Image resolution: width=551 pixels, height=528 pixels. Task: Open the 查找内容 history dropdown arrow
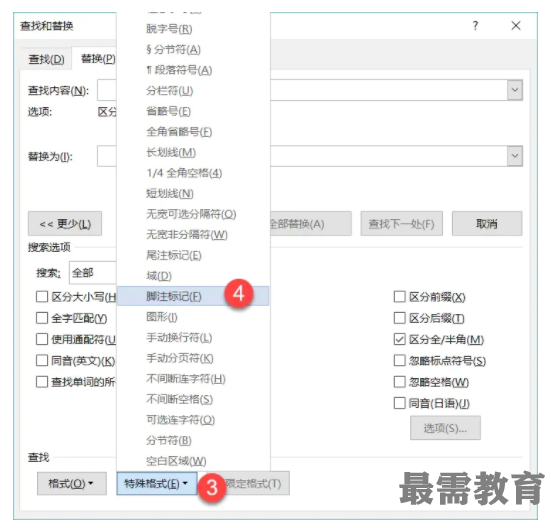[x=514, y=90]
